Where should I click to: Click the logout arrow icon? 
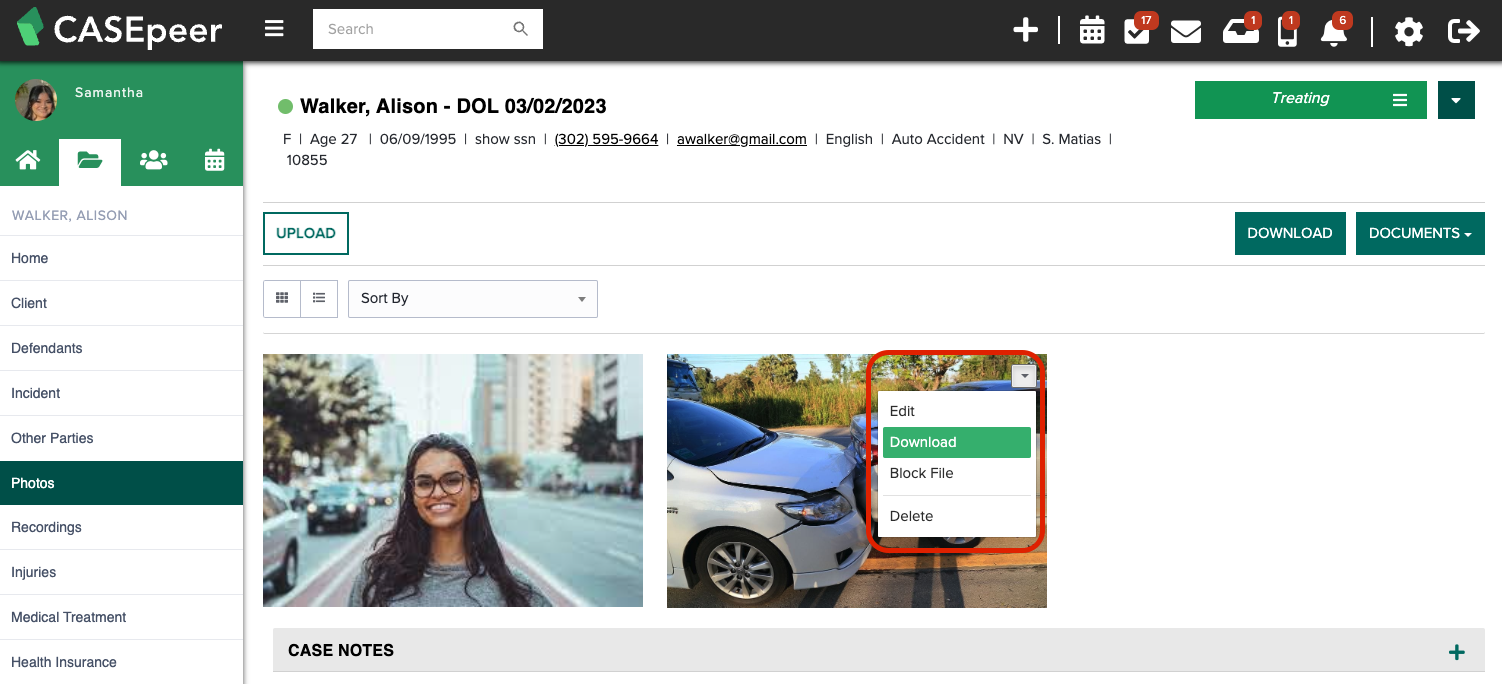pos(1463,31)
